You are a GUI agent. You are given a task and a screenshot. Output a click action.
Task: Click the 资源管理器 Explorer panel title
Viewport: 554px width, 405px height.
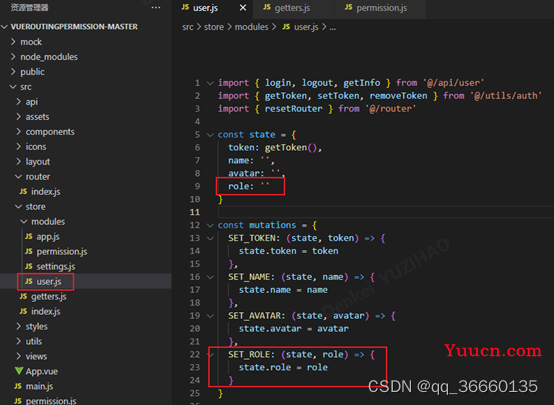29,7
